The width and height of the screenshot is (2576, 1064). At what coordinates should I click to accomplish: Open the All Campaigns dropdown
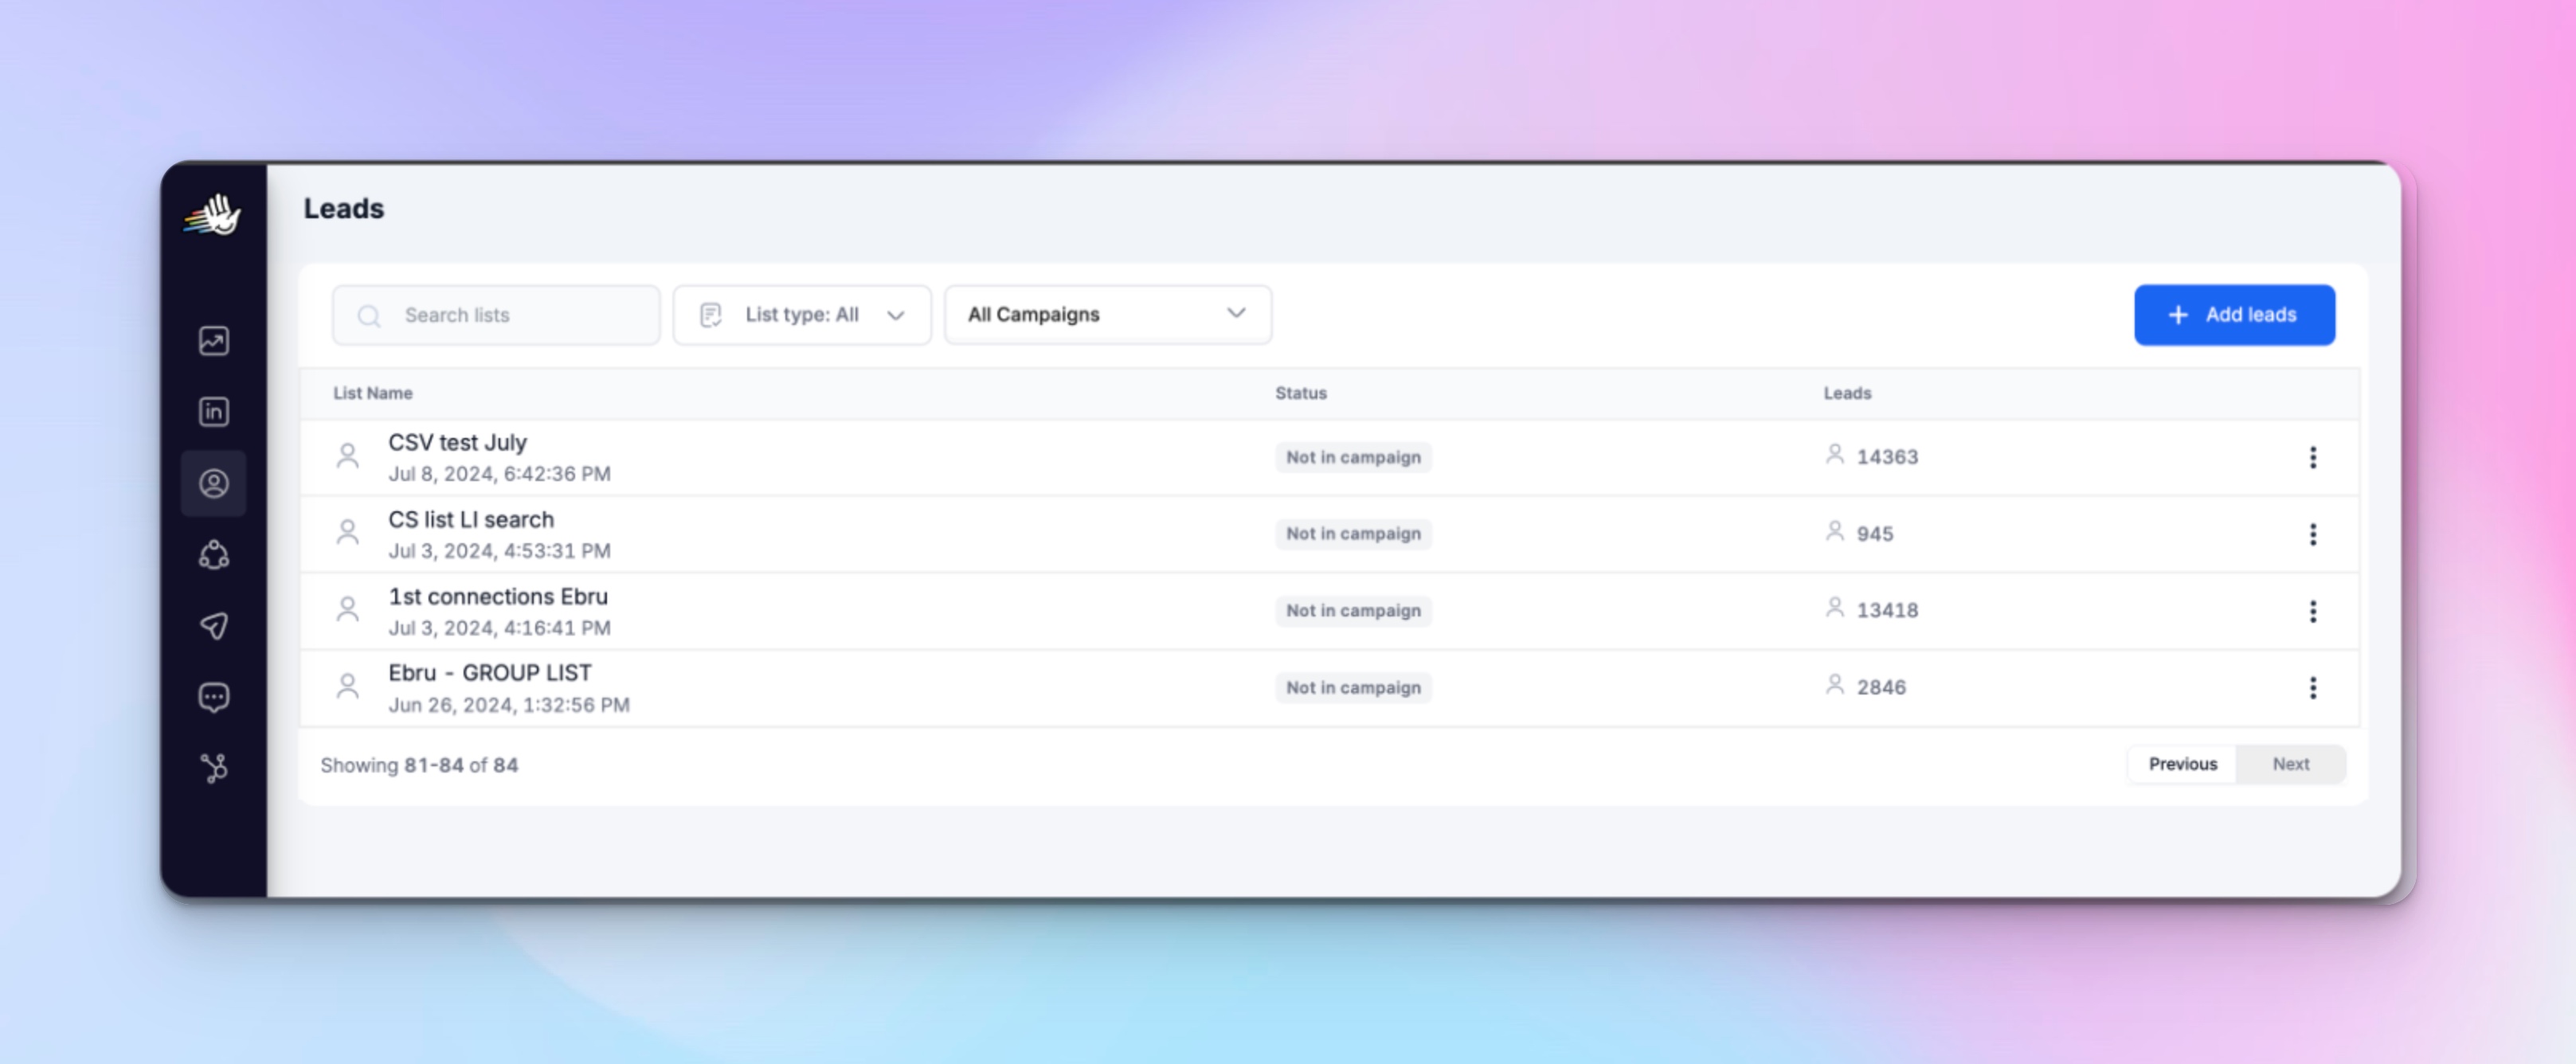1107,315
